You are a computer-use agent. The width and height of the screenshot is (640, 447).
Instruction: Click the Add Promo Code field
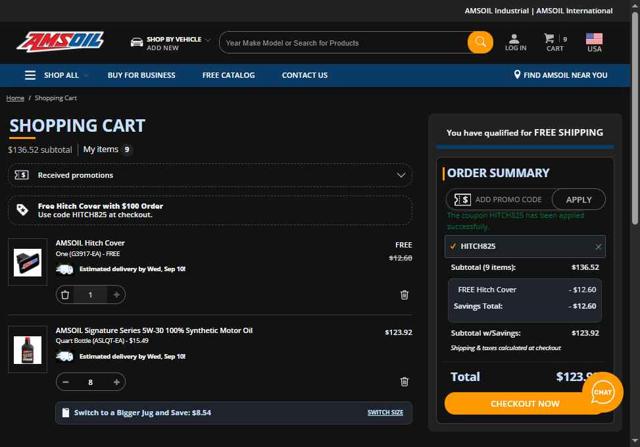click(x=508, y=199)
